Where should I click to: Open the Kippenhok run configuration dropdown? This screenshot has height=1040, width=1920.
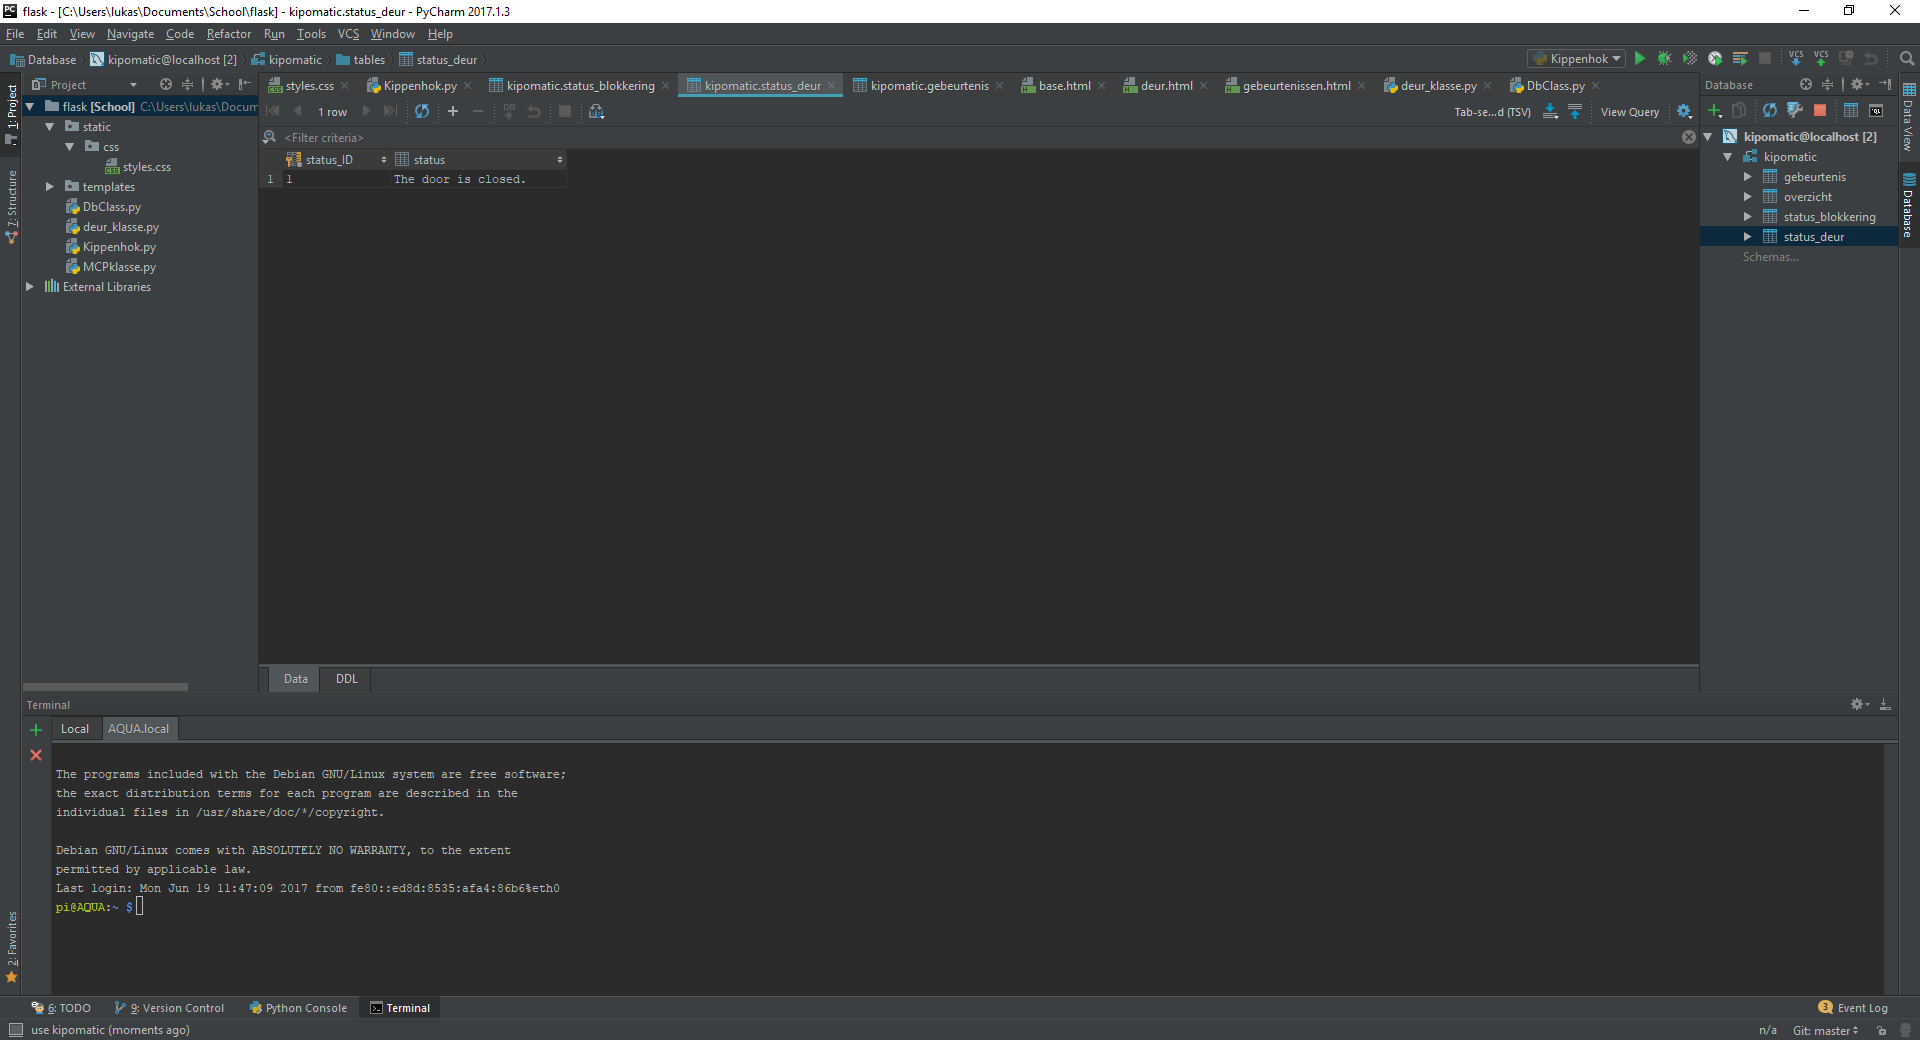(x=1576, y=59)
